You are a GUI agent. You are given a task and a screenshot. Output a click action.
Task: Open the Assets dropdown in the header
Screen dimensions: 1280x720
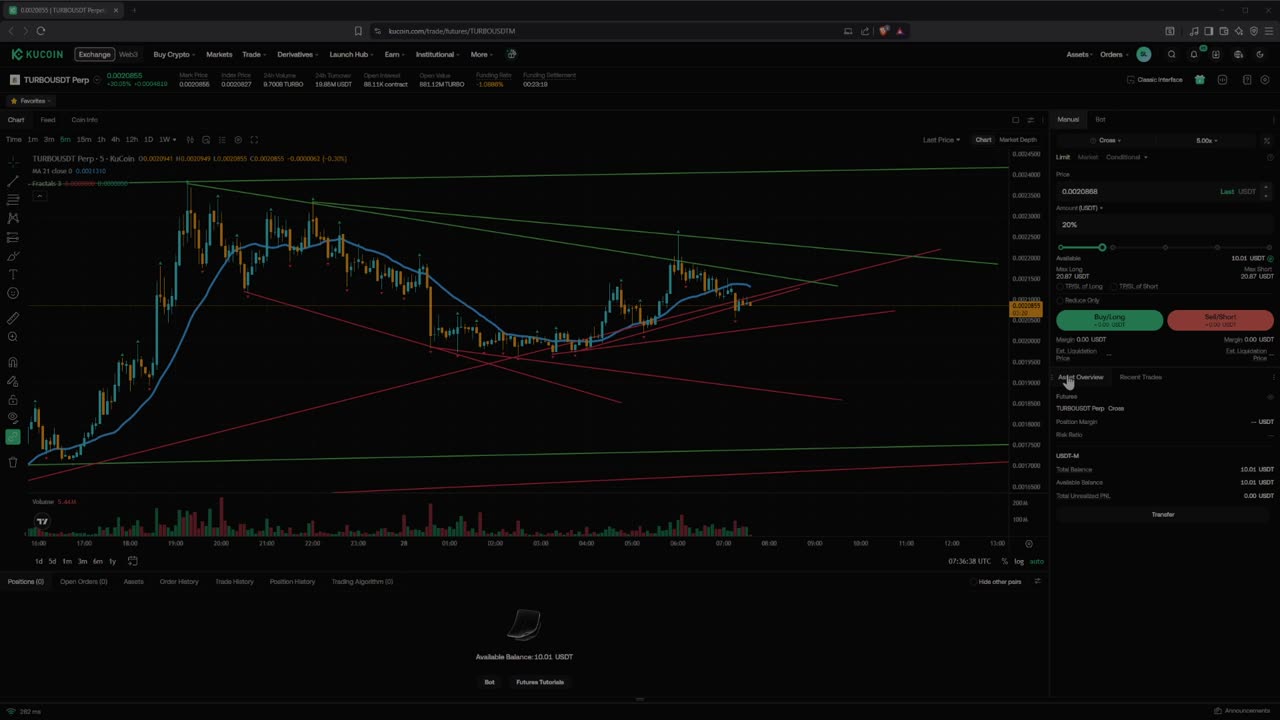[x=1079, y=54]
